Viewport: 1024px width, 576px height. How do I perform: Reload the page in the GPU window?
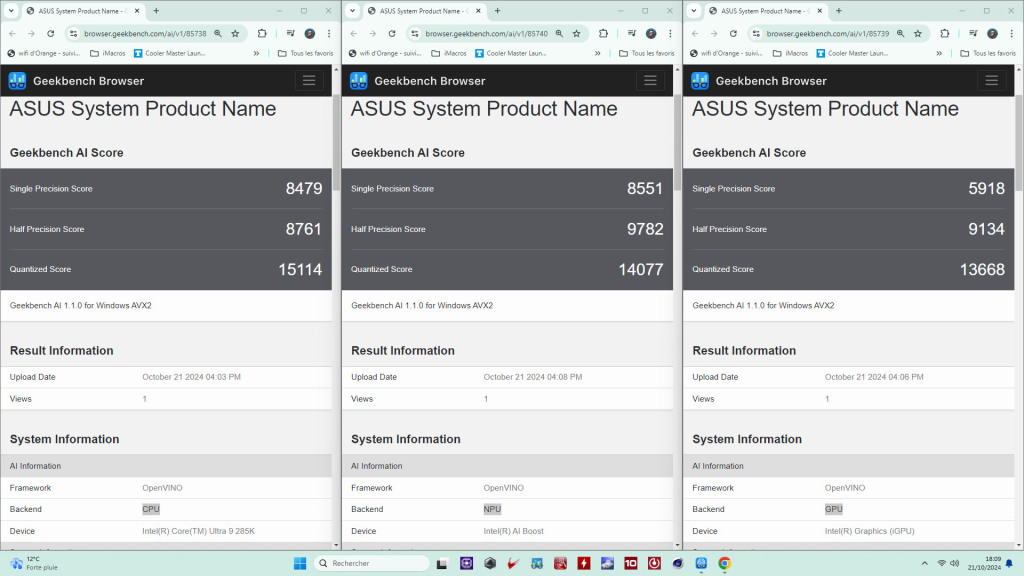click(x=733, y=33)
